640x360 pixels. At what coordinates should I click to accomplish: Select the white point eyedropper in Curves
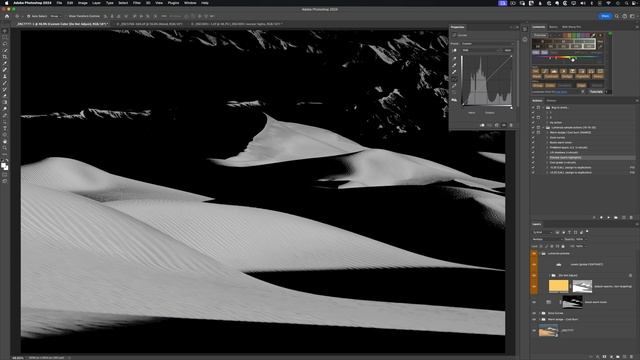pos(454,71)
